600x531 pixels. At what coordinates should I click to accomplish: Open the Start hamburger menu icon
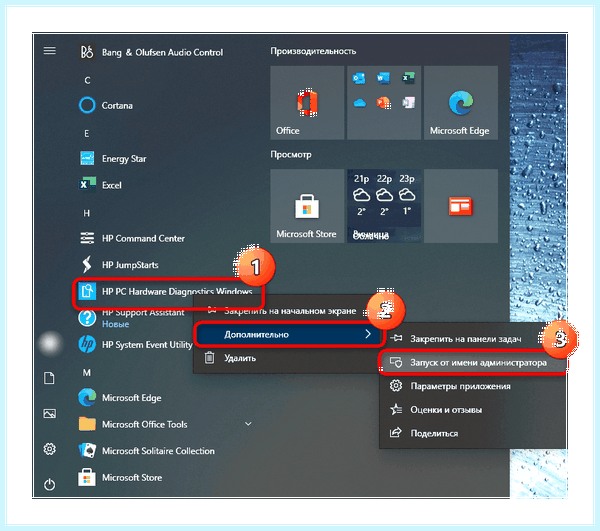(x=49, y=50)
